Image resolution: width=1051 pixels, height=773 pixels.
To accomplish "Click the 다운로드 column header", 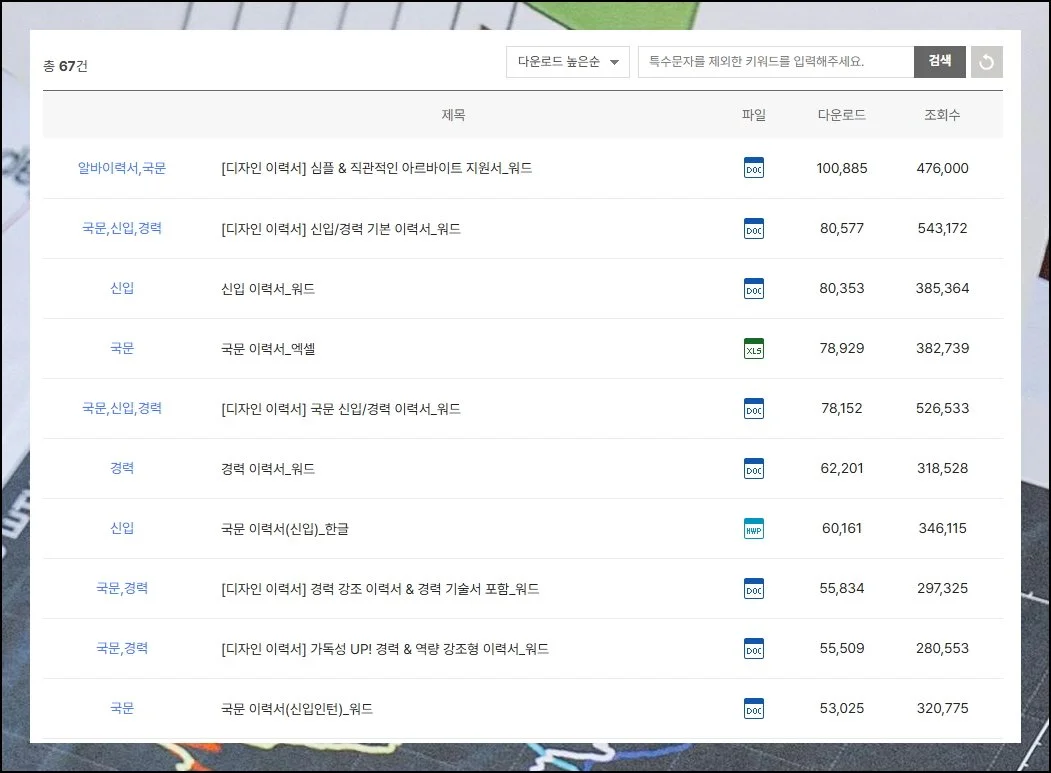I will [x=842, y=115].
